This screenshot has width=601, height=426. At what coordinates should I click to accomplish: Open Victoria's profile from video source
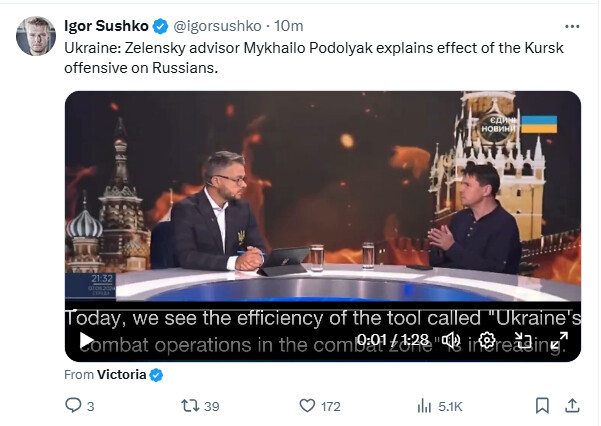point(121,375)
